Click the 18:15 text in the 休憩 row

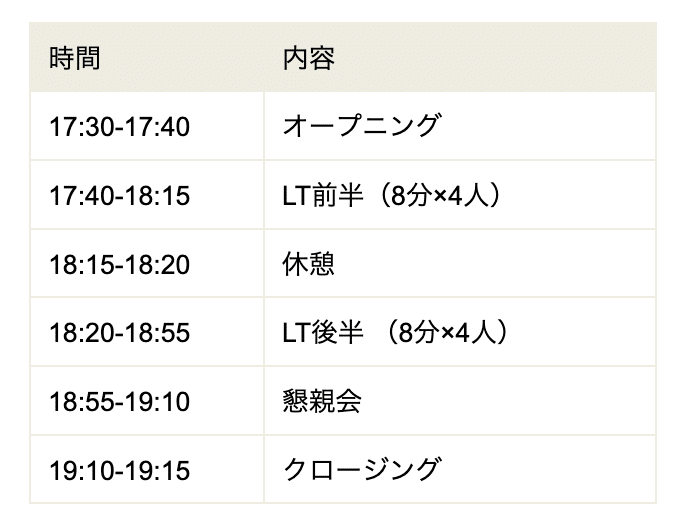coord(81,265)
